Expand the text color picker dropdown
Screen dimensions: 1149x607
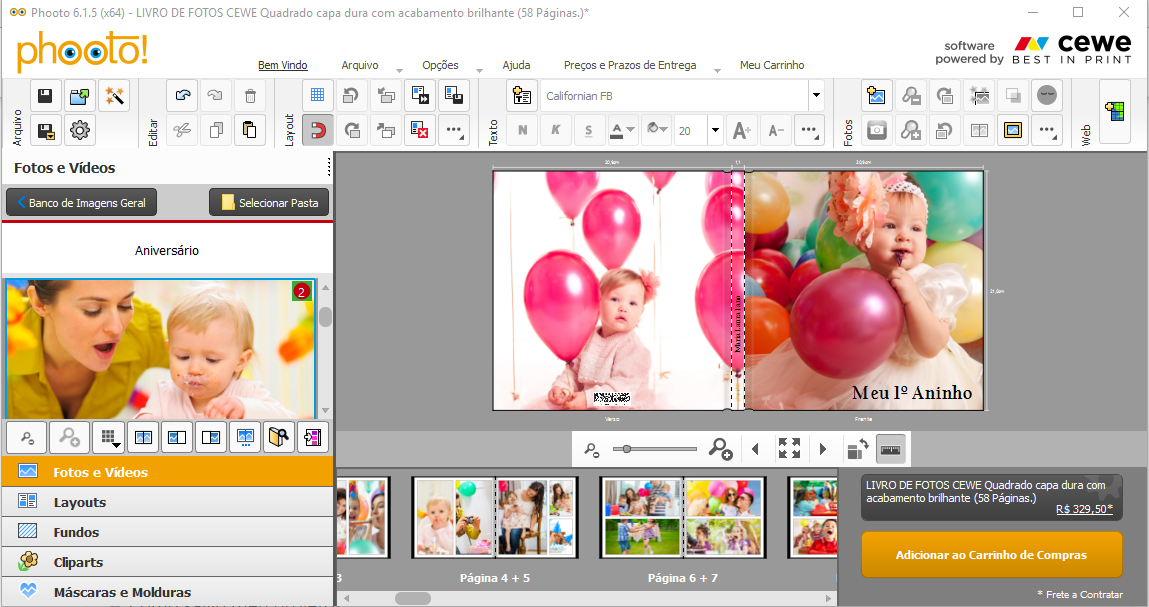[632, 130]
